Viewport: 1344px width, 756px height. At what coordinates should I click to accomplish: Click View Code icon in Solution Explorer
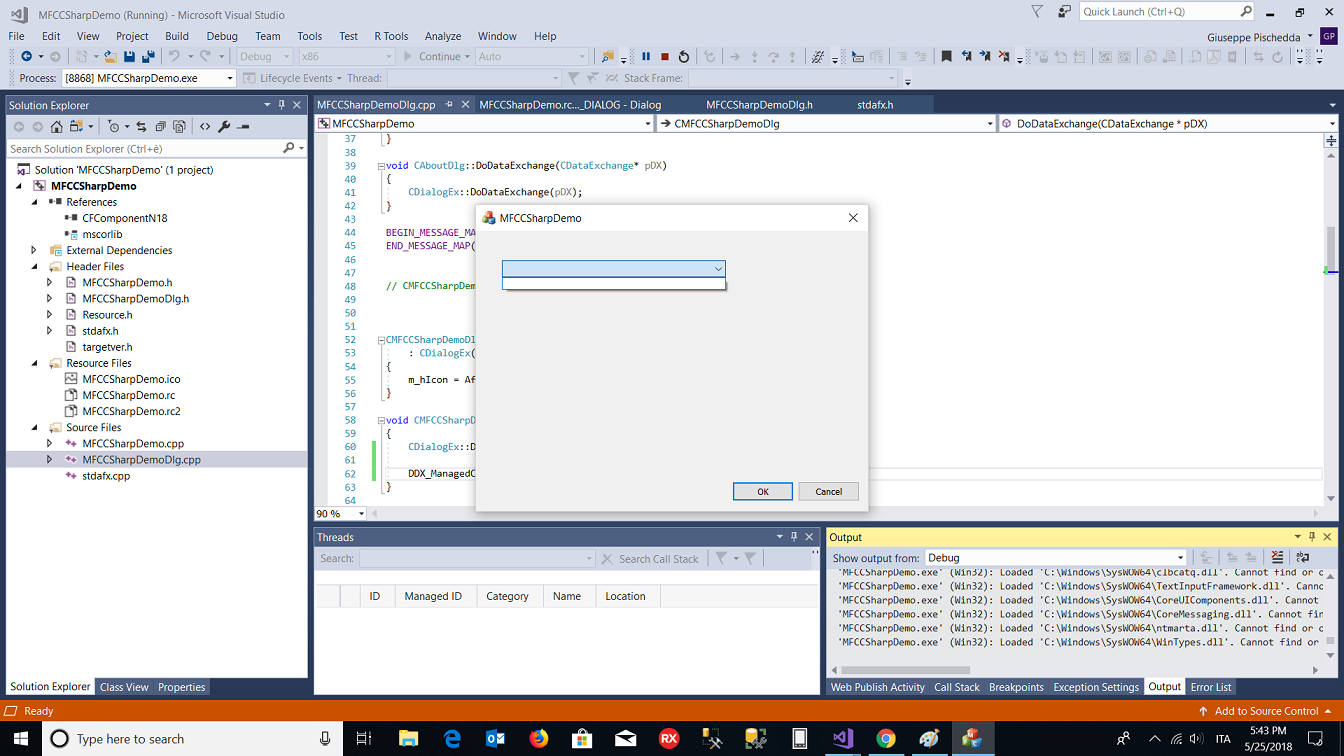[x=205, y=127]
